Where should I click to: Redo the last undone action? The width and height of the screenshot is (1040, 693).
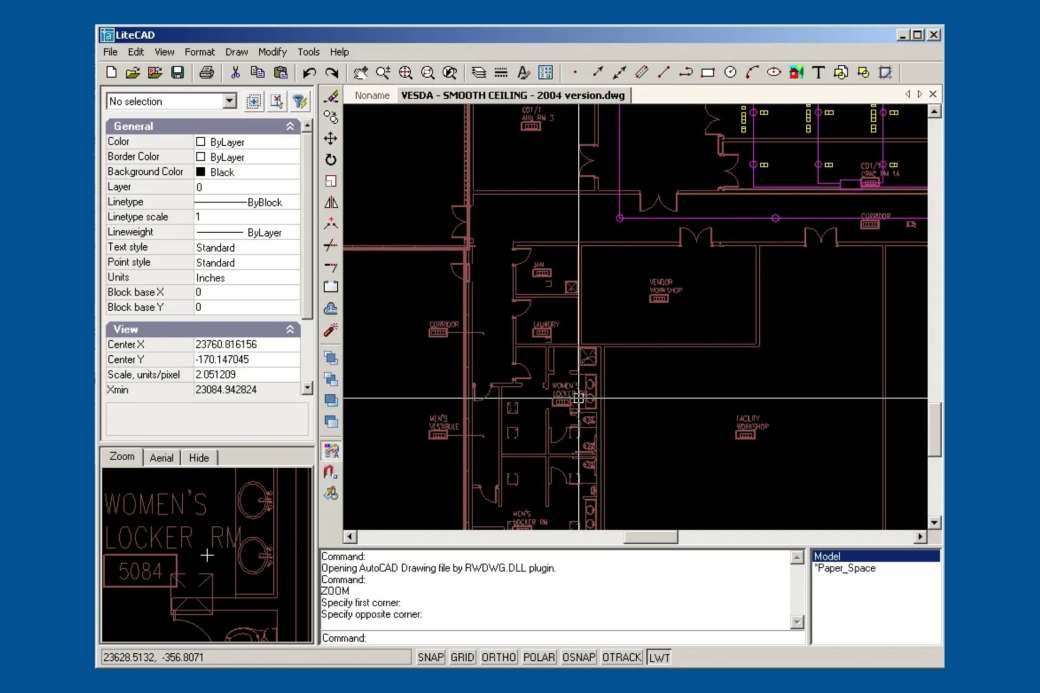[x=332, y=72]
